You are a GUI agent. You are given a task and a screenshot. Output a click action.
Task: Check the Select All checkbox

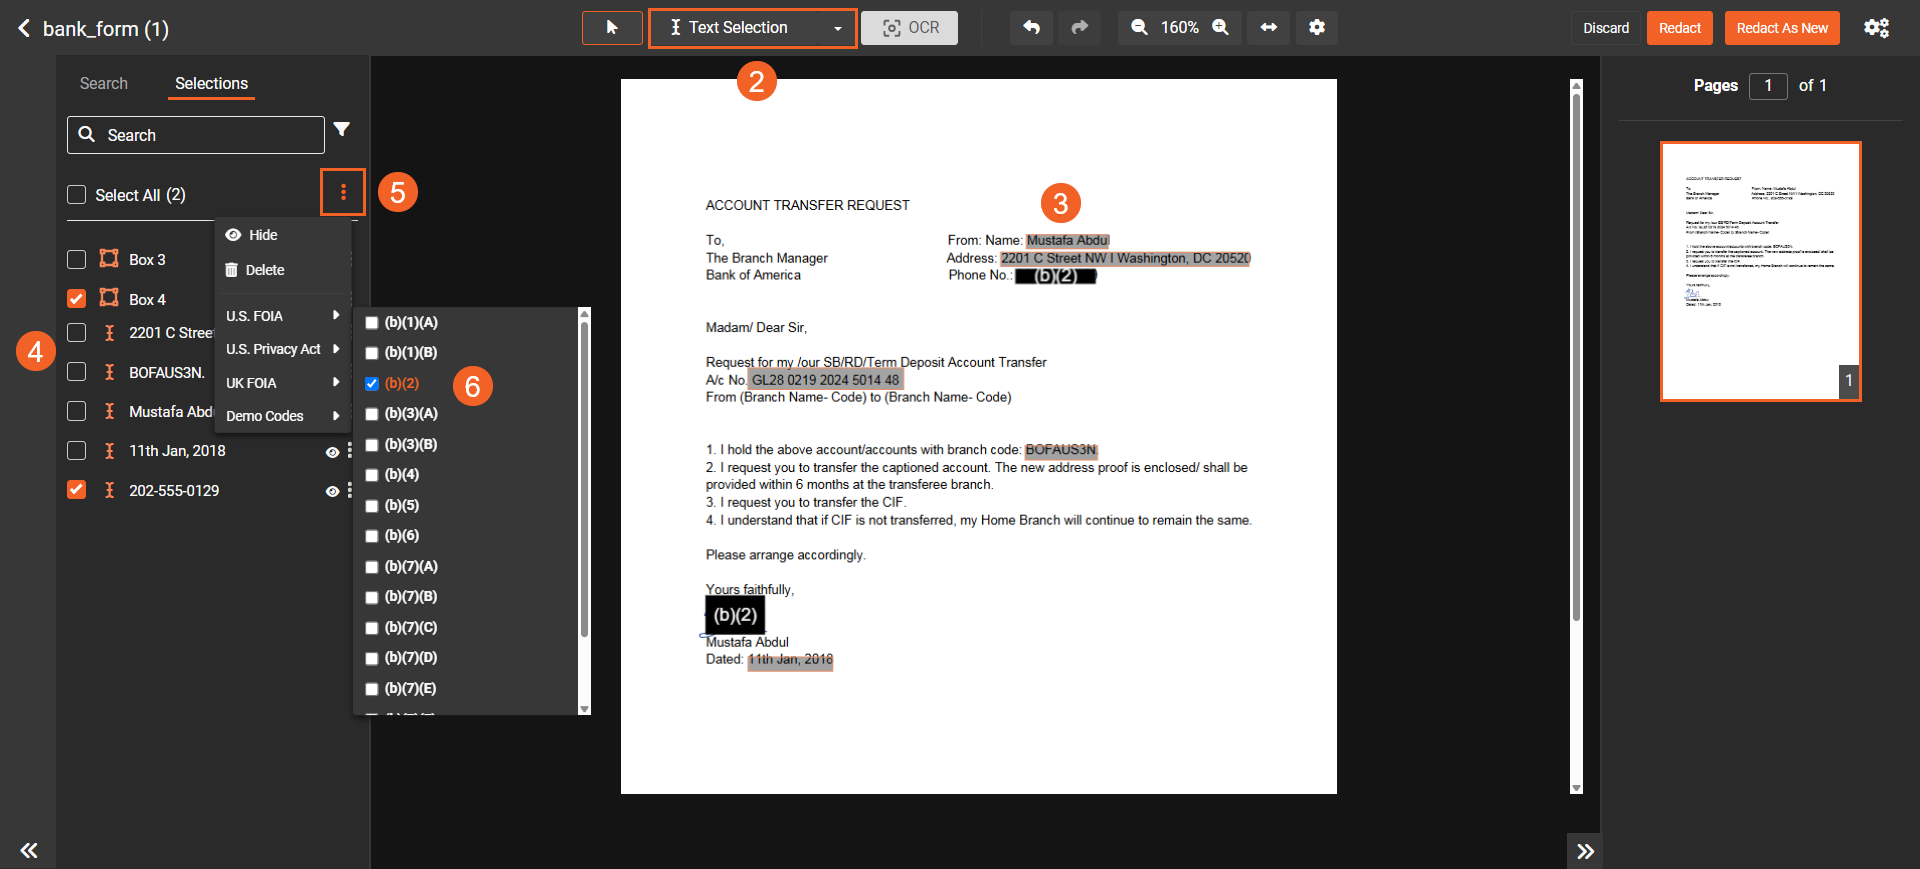[x=77, y=195]
